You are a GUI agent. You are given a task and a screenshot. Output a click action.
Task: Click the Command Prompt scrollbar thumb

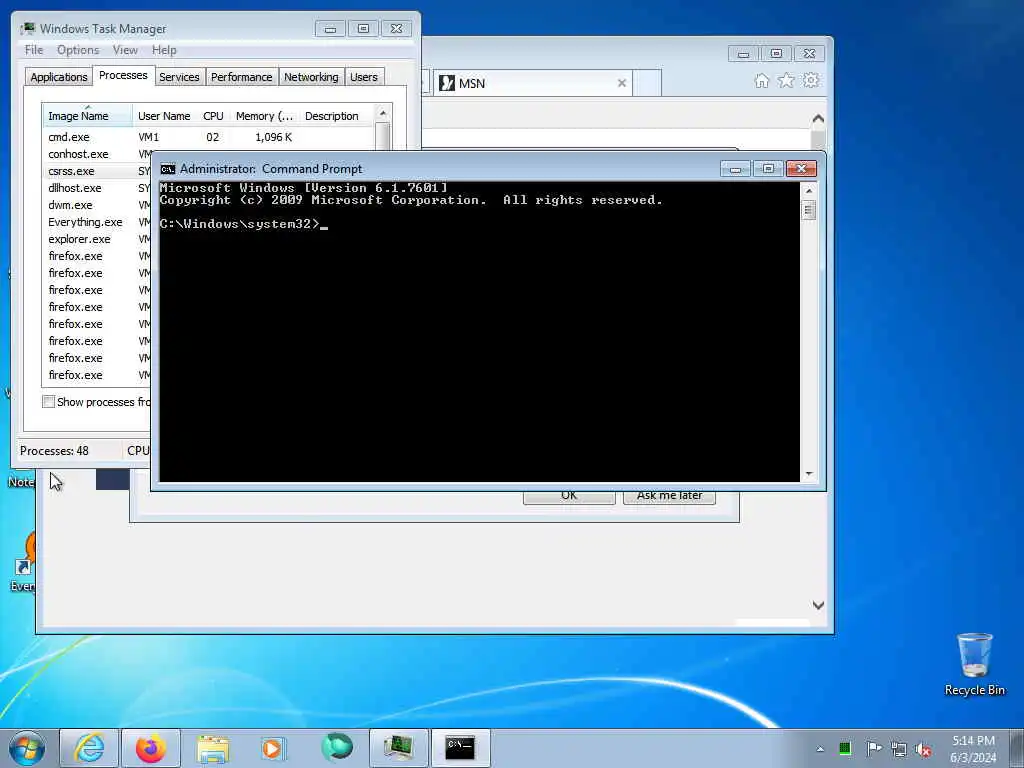pos(808,210)
